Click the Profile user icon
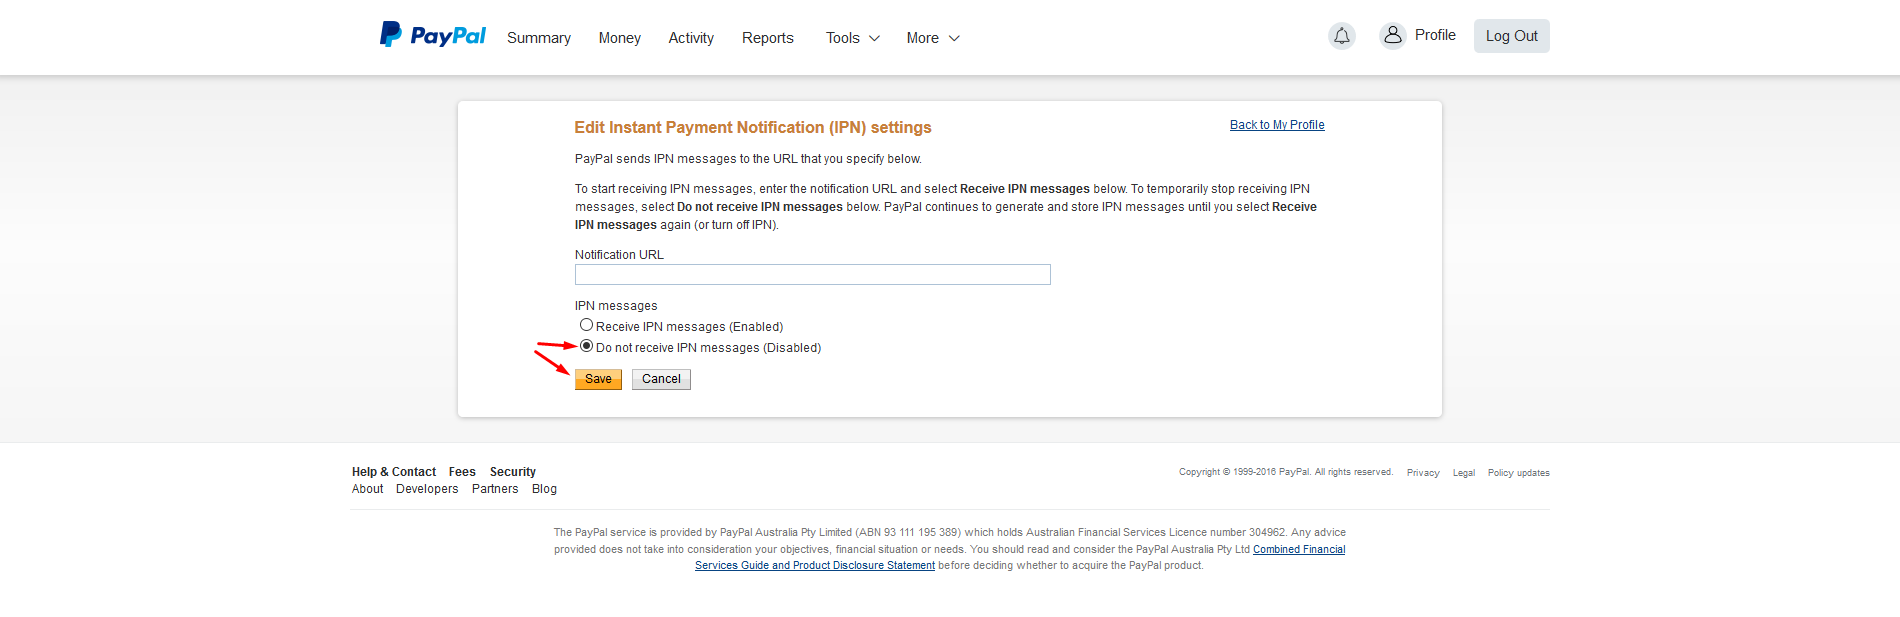 click(x=1392, y=35)
